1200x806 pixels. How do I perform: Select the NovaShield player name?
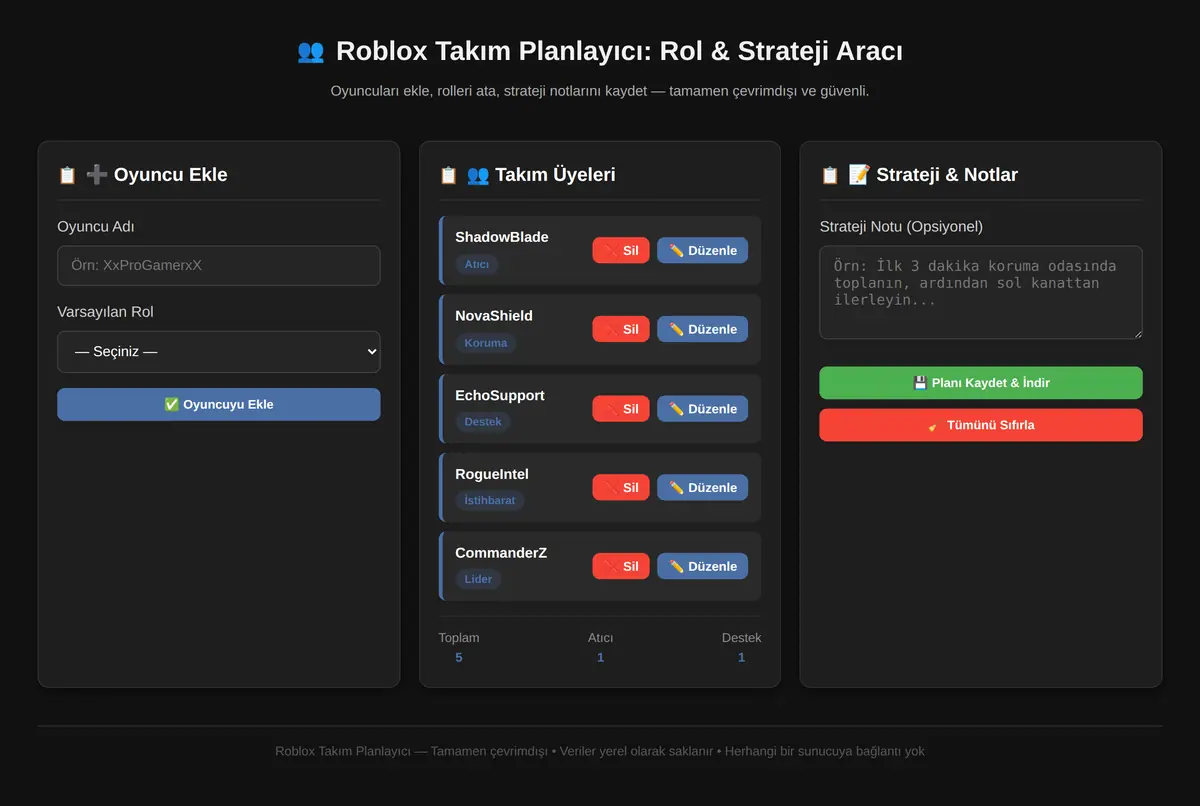pos(494,316)
